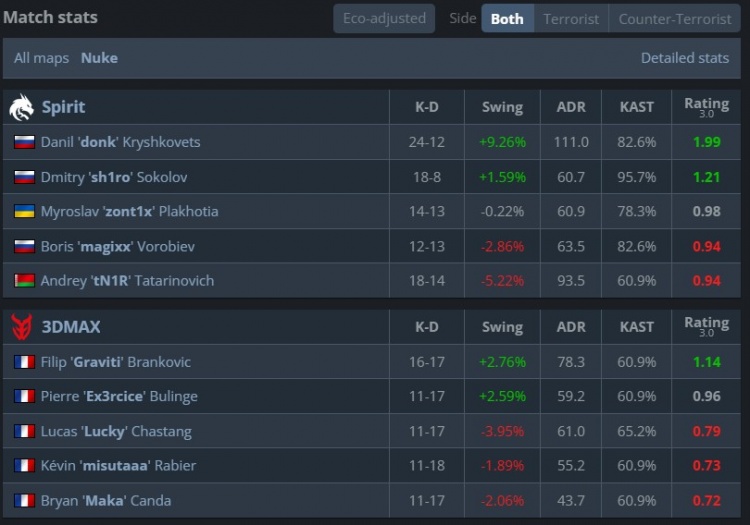Click the French flag beside Maka
750x525 pixels.
(x=24, y=500)
